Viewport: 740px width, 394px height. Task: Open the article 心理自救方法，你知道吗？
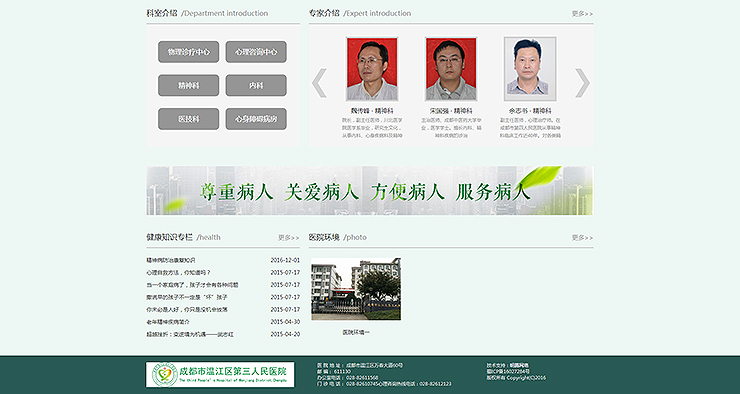pyautogui.click(x=178, y=272)
